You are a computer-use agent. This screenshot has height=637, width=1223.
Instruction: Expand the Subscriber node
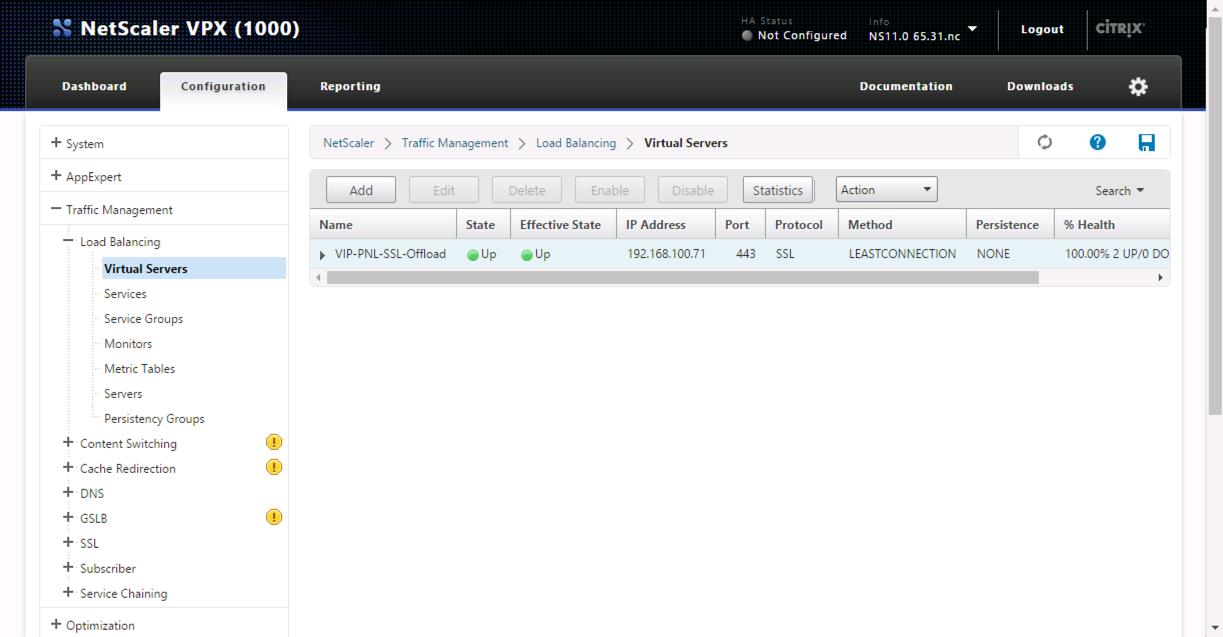pos(68,567)
